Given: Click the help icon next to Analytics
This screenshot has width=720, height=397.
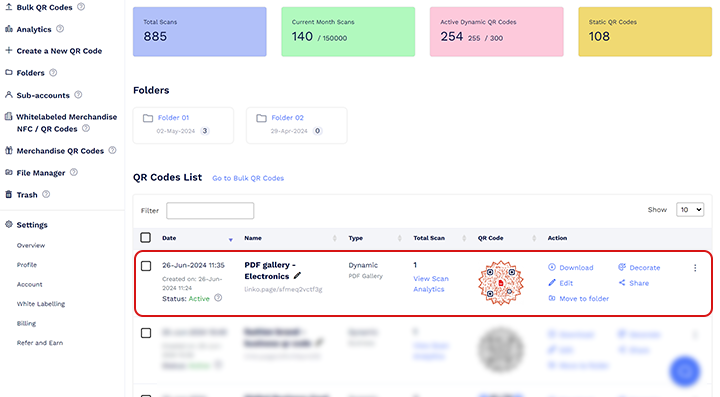Looking at the screenshot, I should tap(60, 29).
